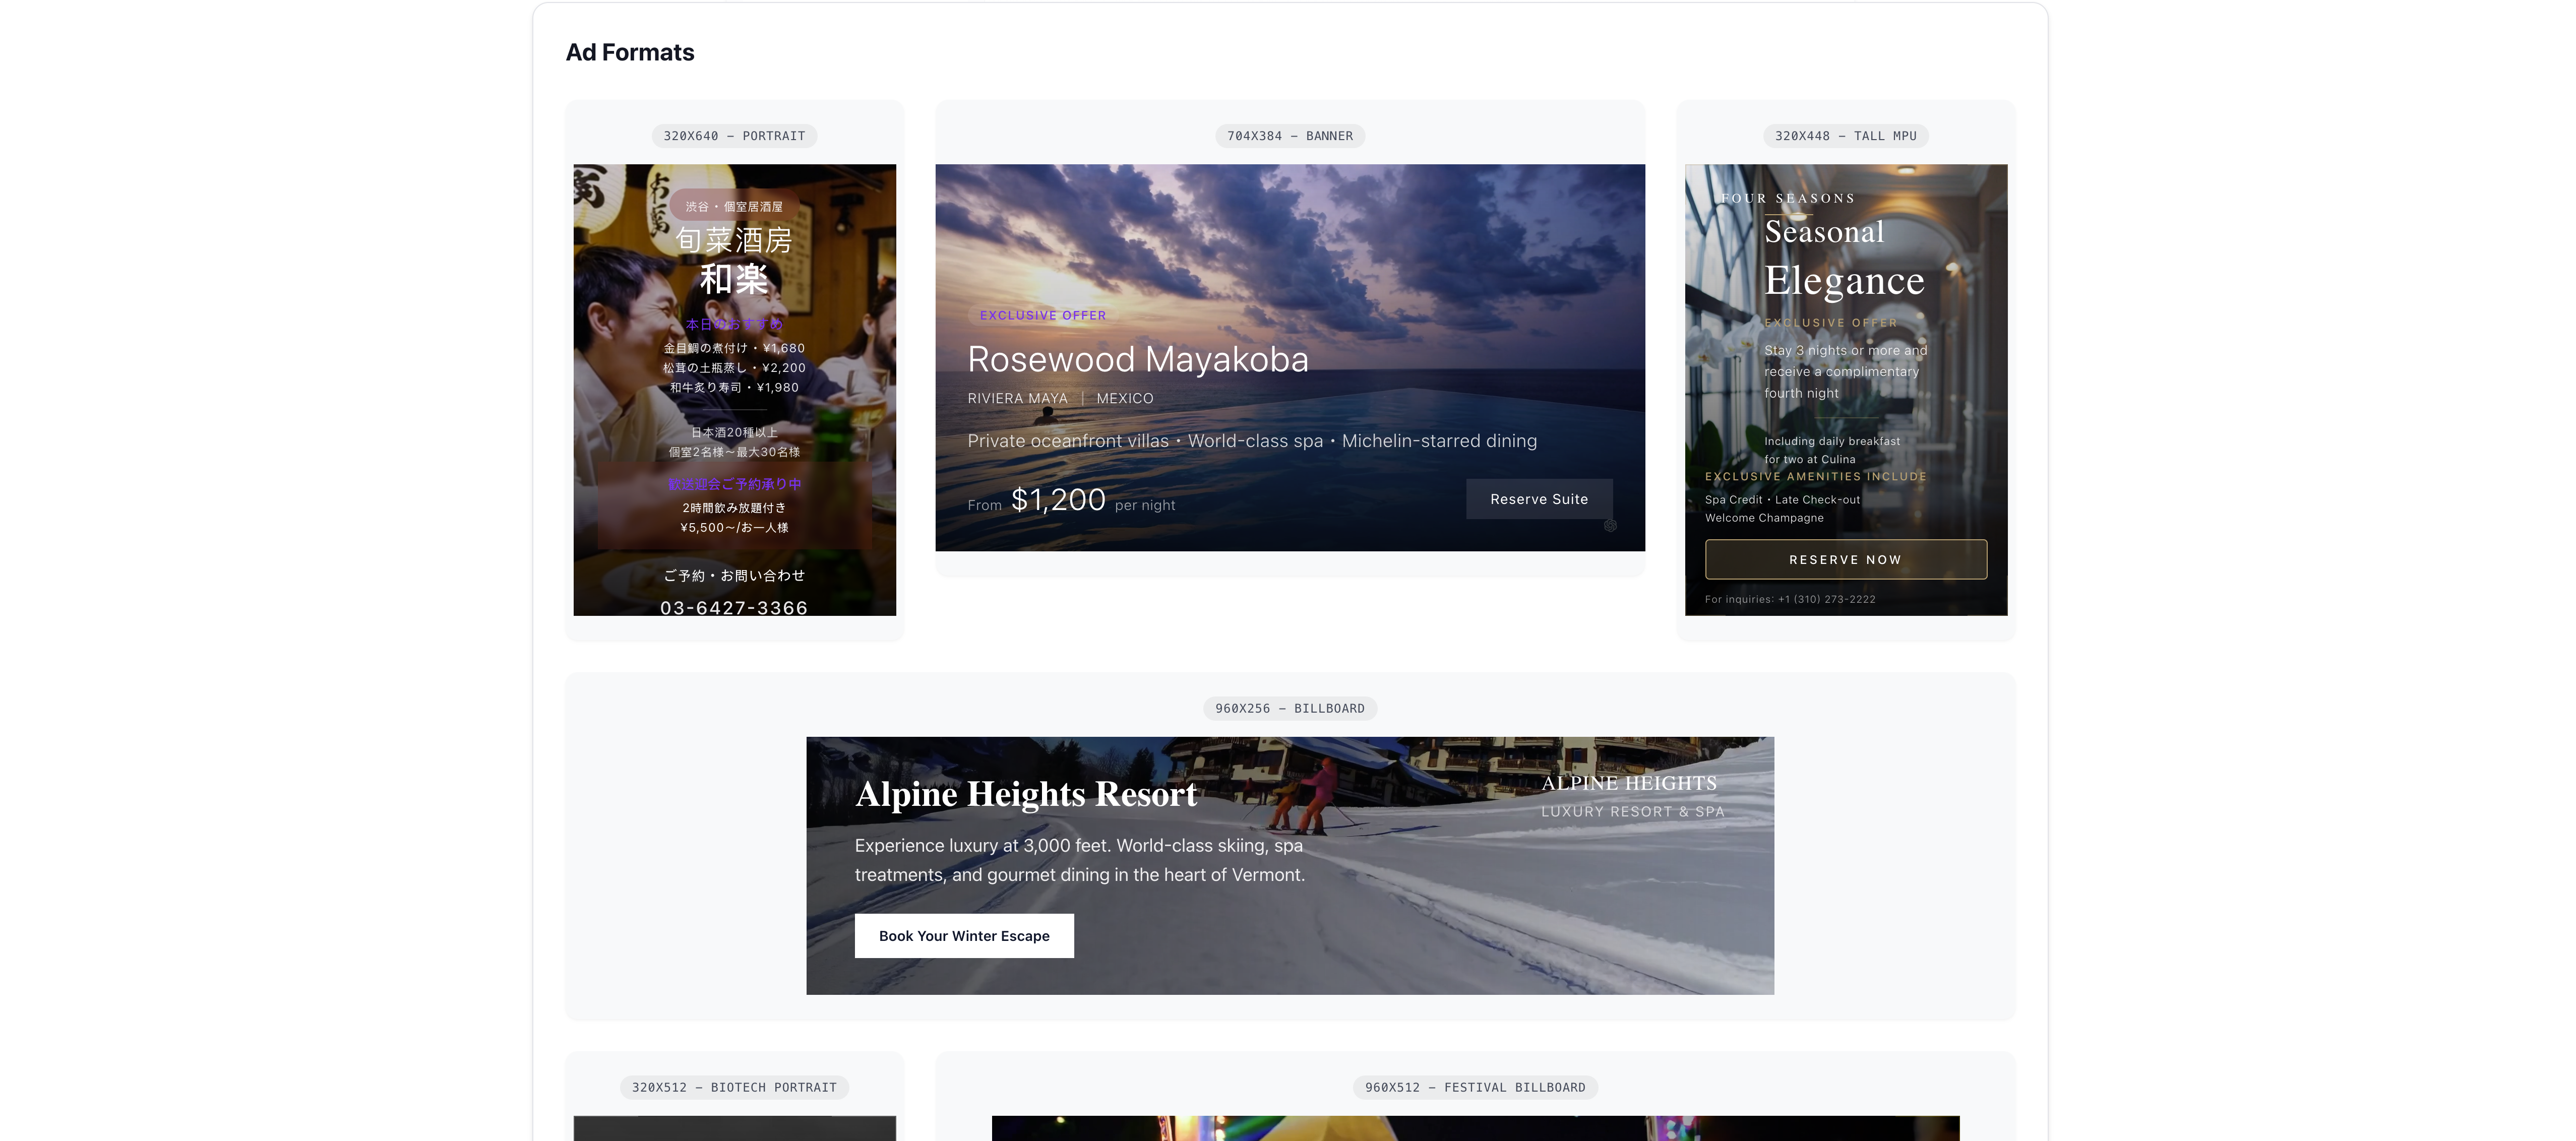Viewport: 2576px width, 1141px height.
Task: Click the Alpine Heights Resort headline
Action: (1026, 793)
